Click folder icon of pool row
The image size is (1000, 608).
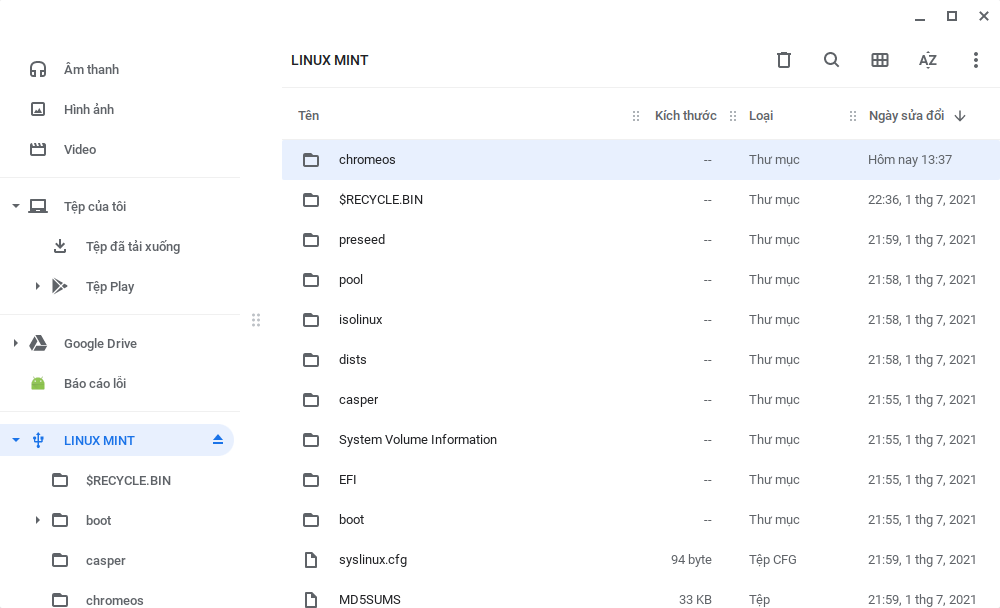click(311, 280)
